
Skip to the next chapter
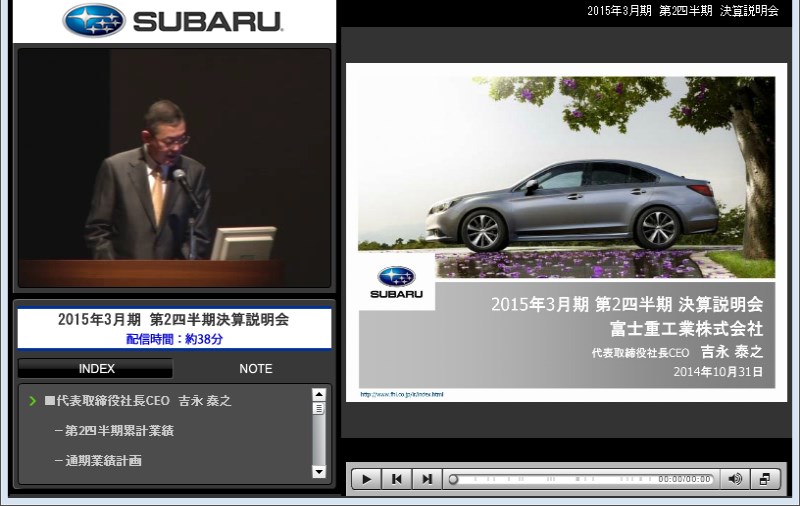pos(427,479)
